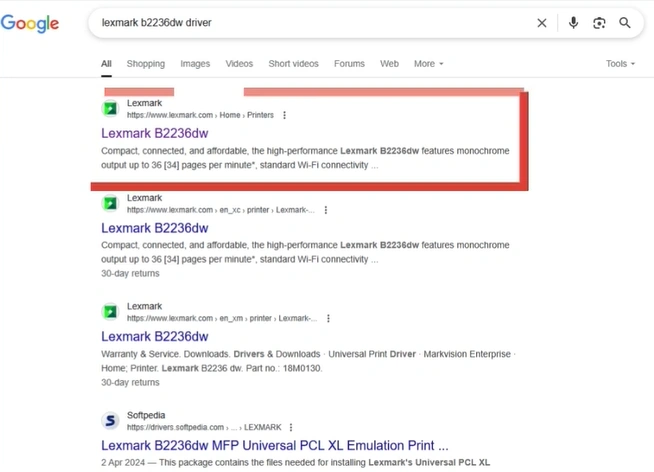
Task: Switch to the Shopping tab
Action: click(145, 64)
